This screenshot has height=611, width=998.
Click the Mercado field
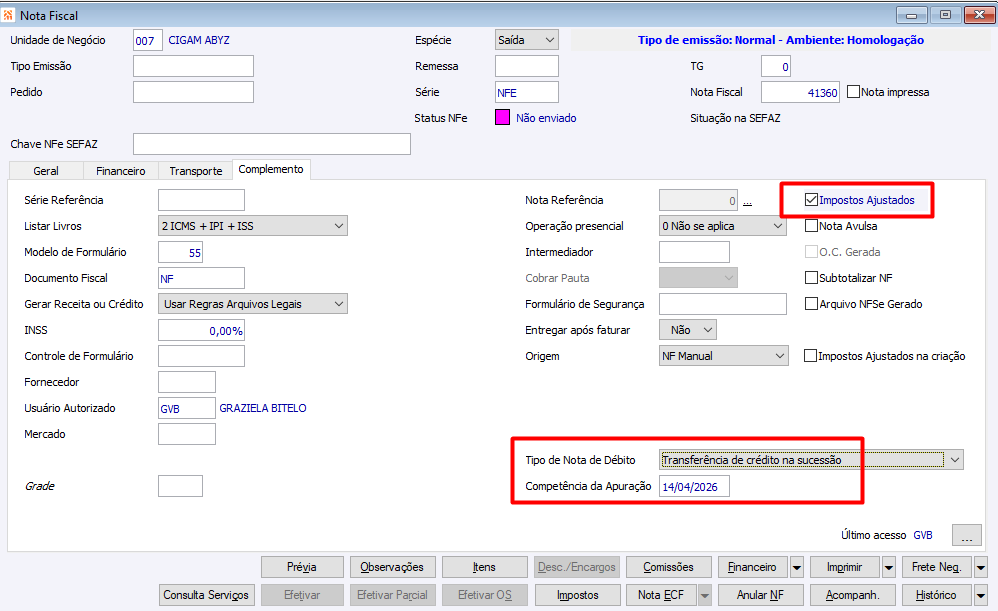pos(187,434)
